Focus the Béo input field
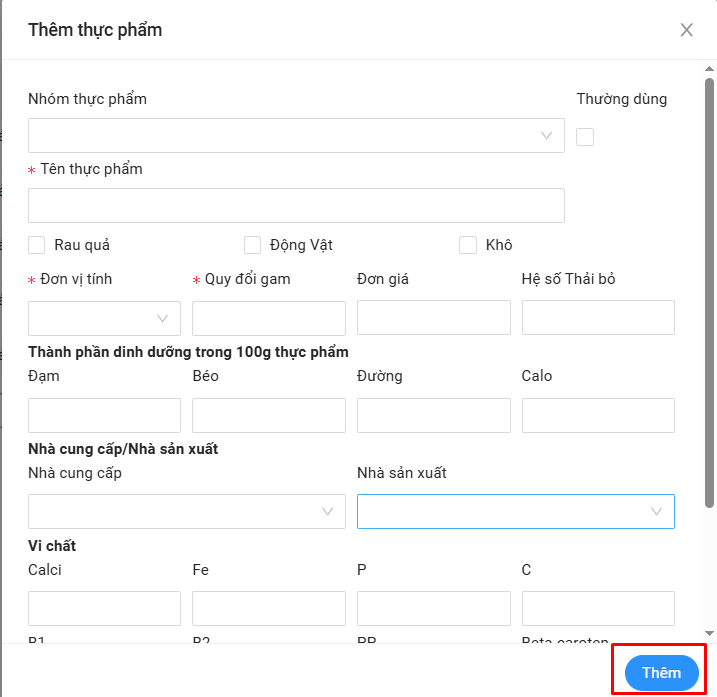 269,415
